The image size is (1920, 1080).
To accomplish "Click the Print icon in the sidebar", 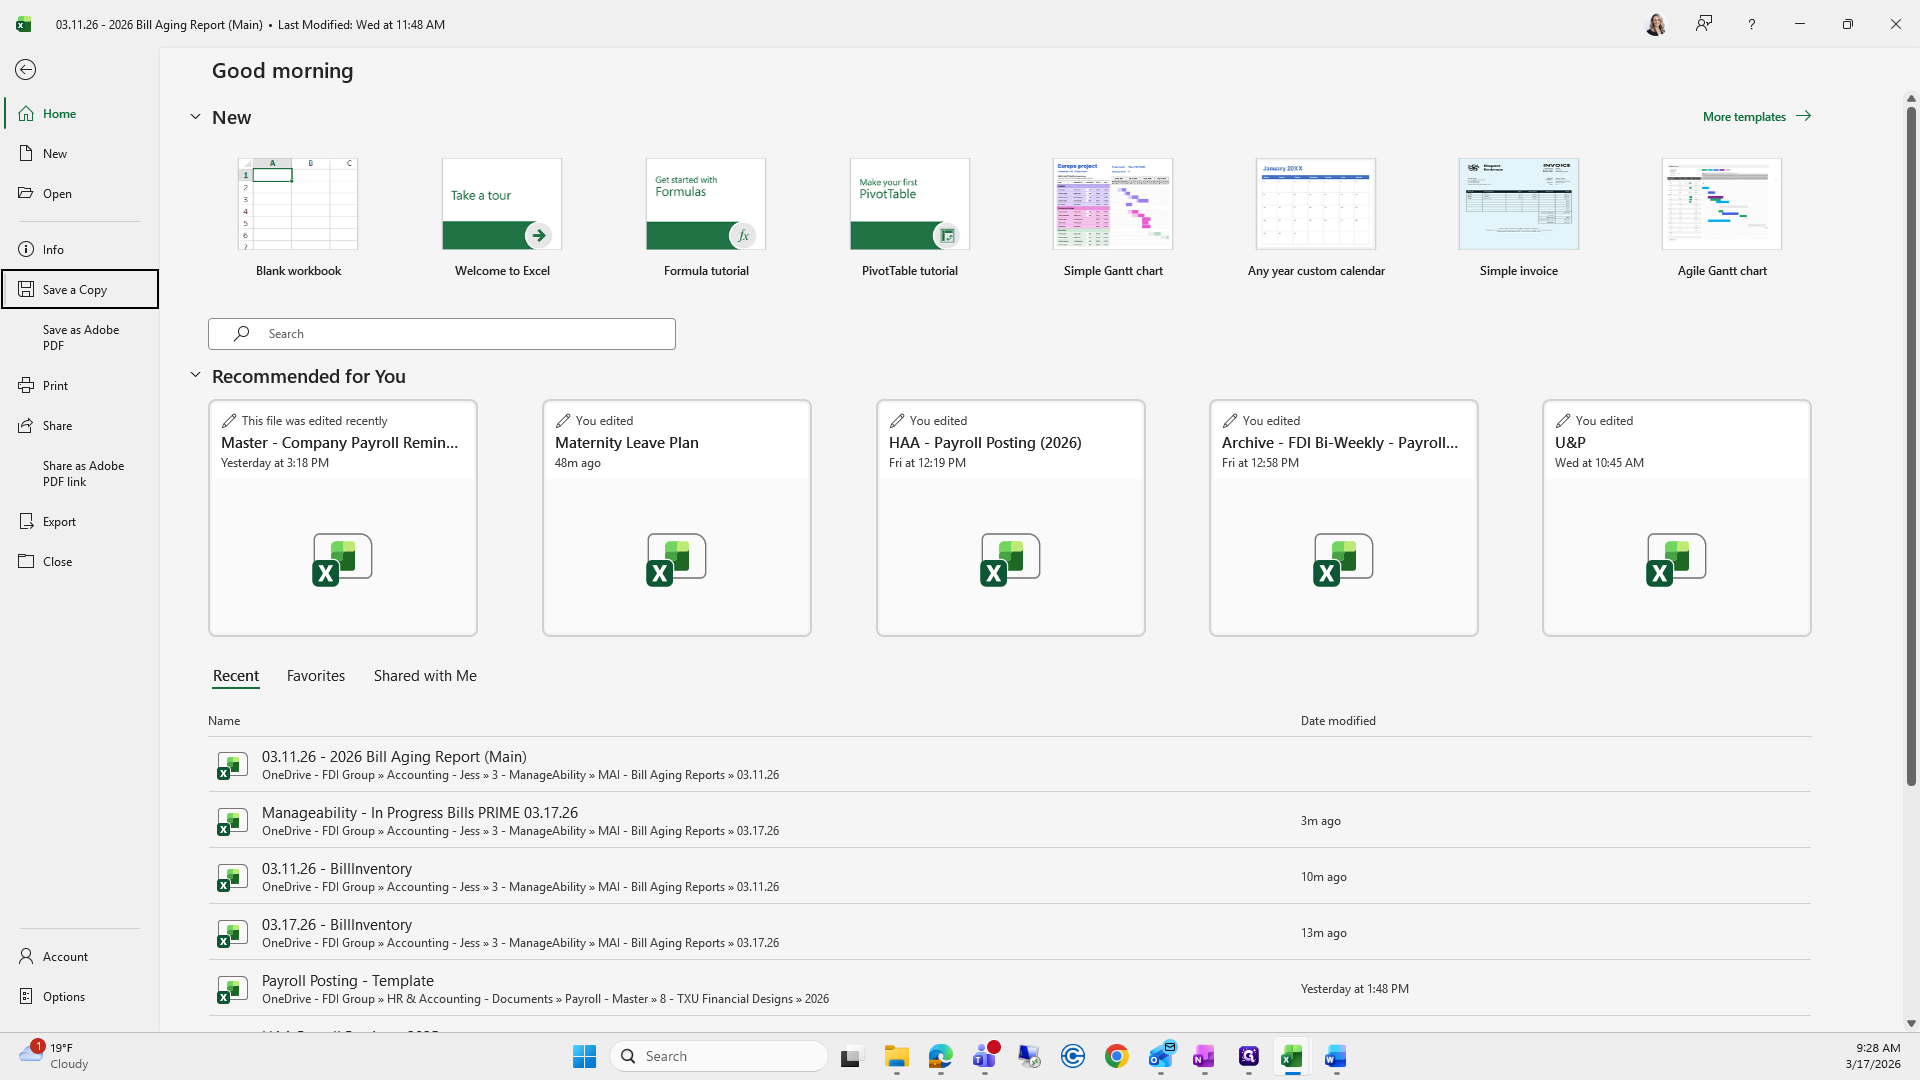I will pyautogui.click(x=26, y=385).
